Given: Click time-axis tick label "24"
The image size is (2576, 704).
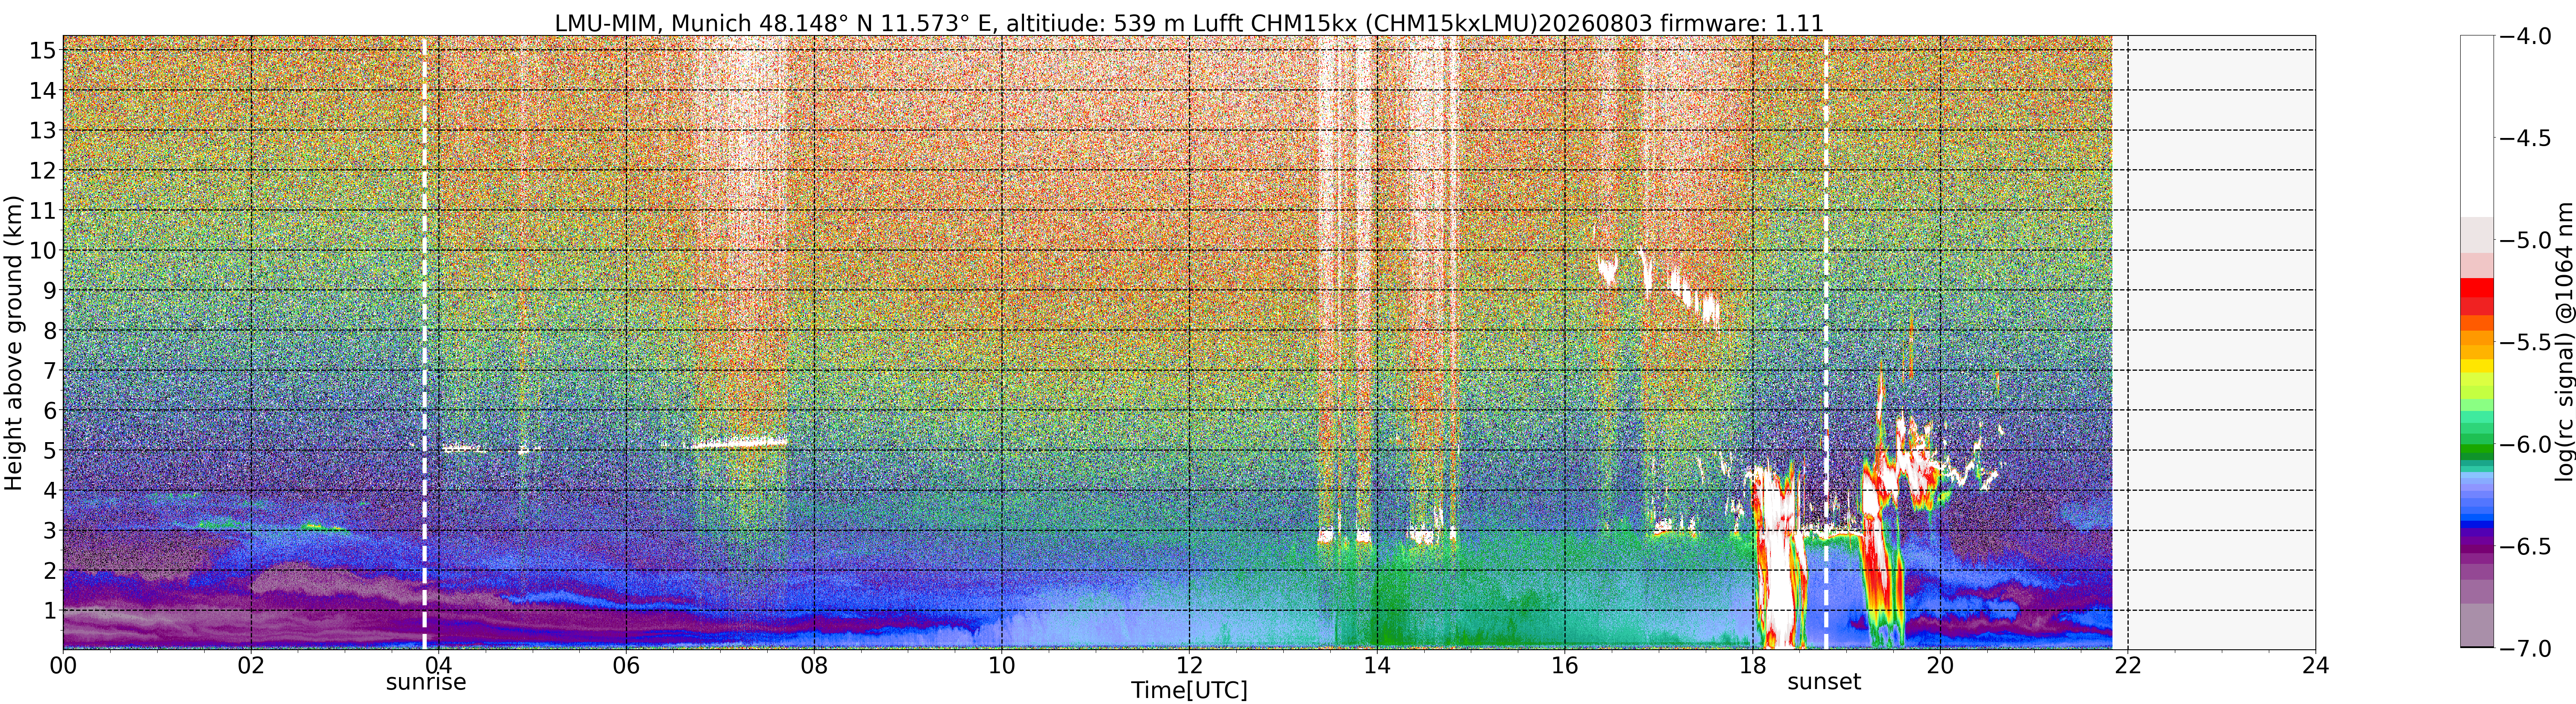Looking at the screenshot, I should 2315,666.
